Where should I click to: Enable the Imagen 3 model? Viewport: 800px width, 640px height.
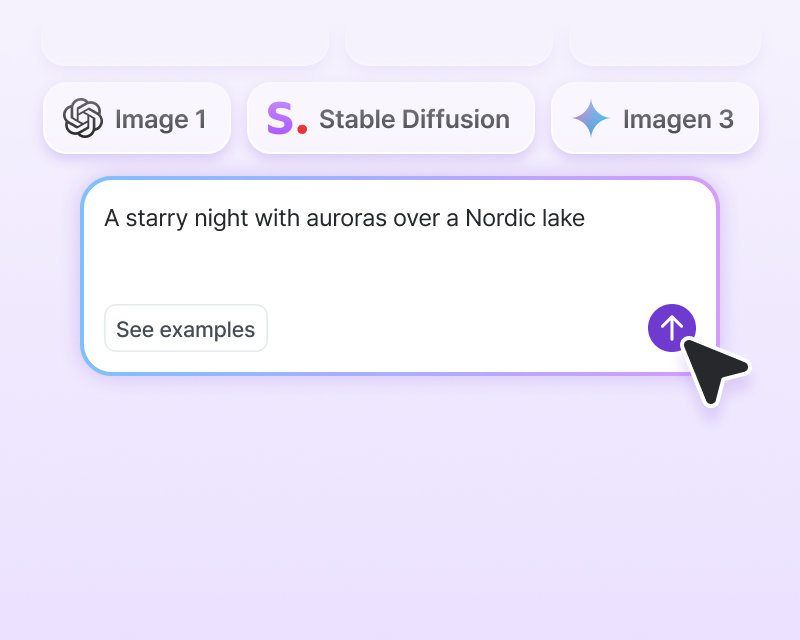[654, 118]
